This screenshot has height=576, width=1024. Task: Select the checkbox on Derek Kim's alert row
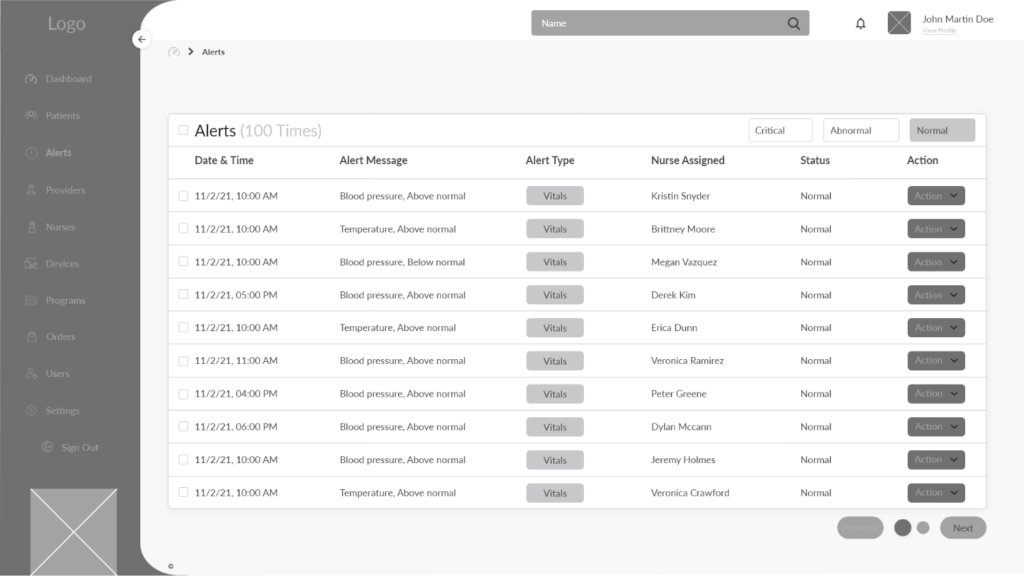(x=183, y=294)
